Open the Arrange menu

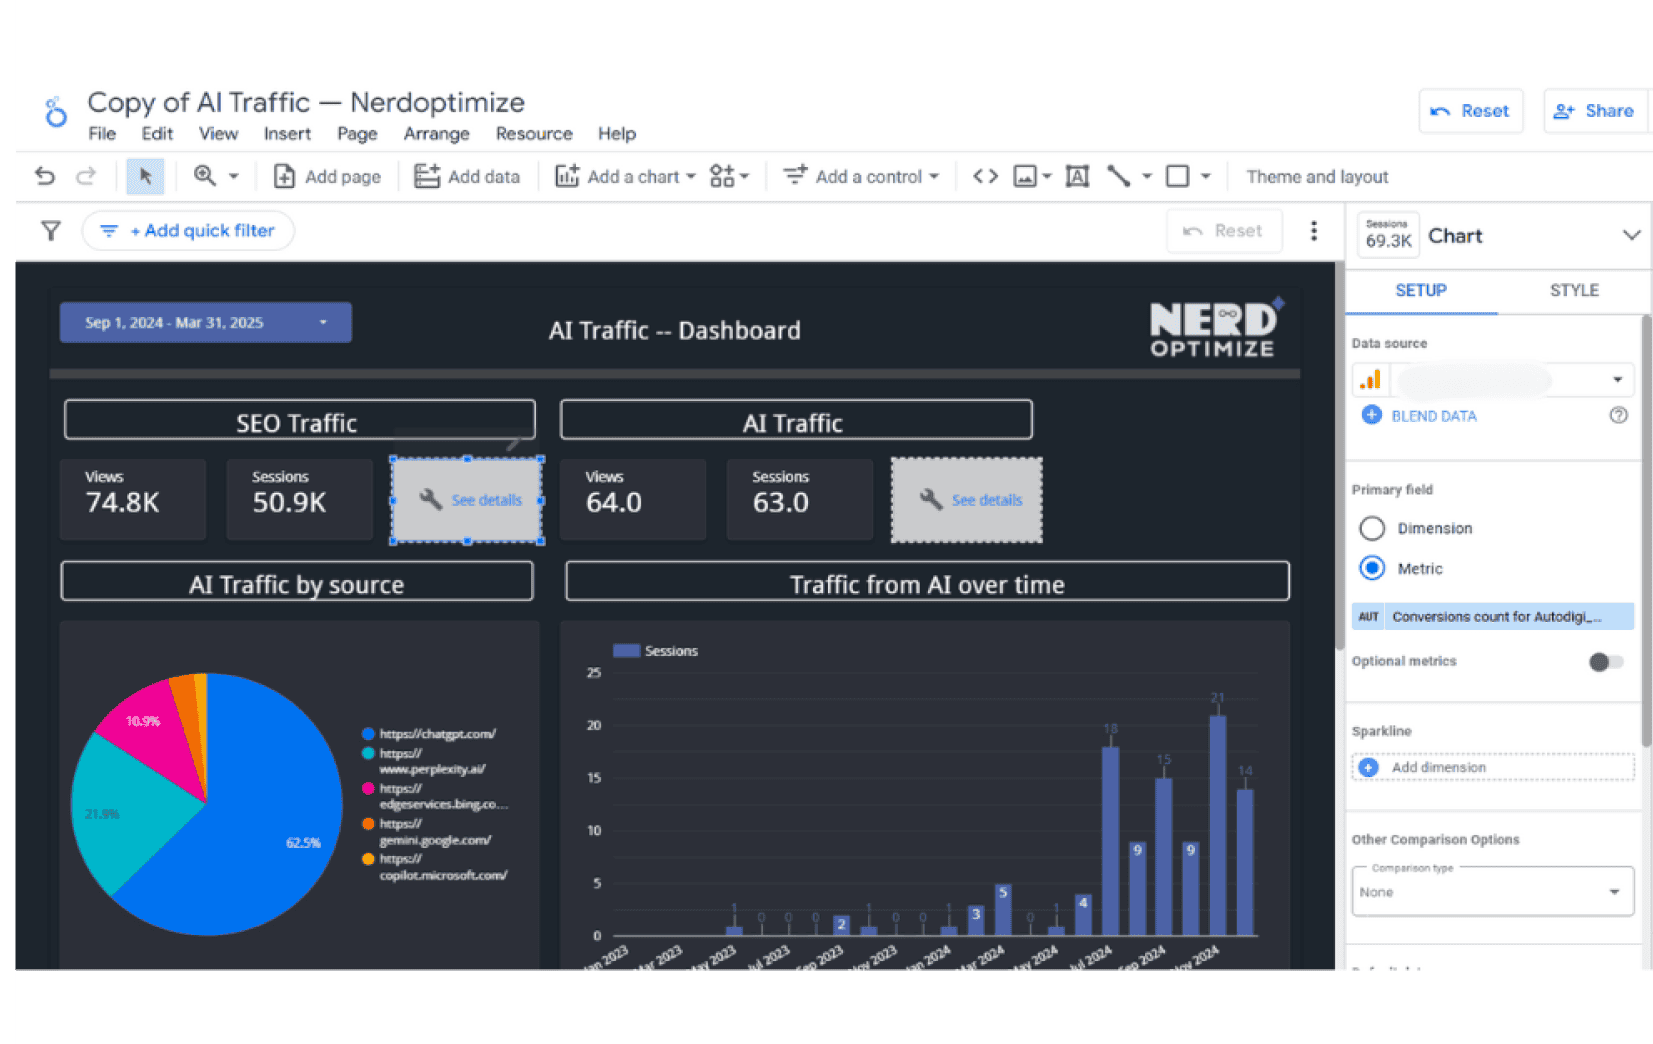point(436,134)
